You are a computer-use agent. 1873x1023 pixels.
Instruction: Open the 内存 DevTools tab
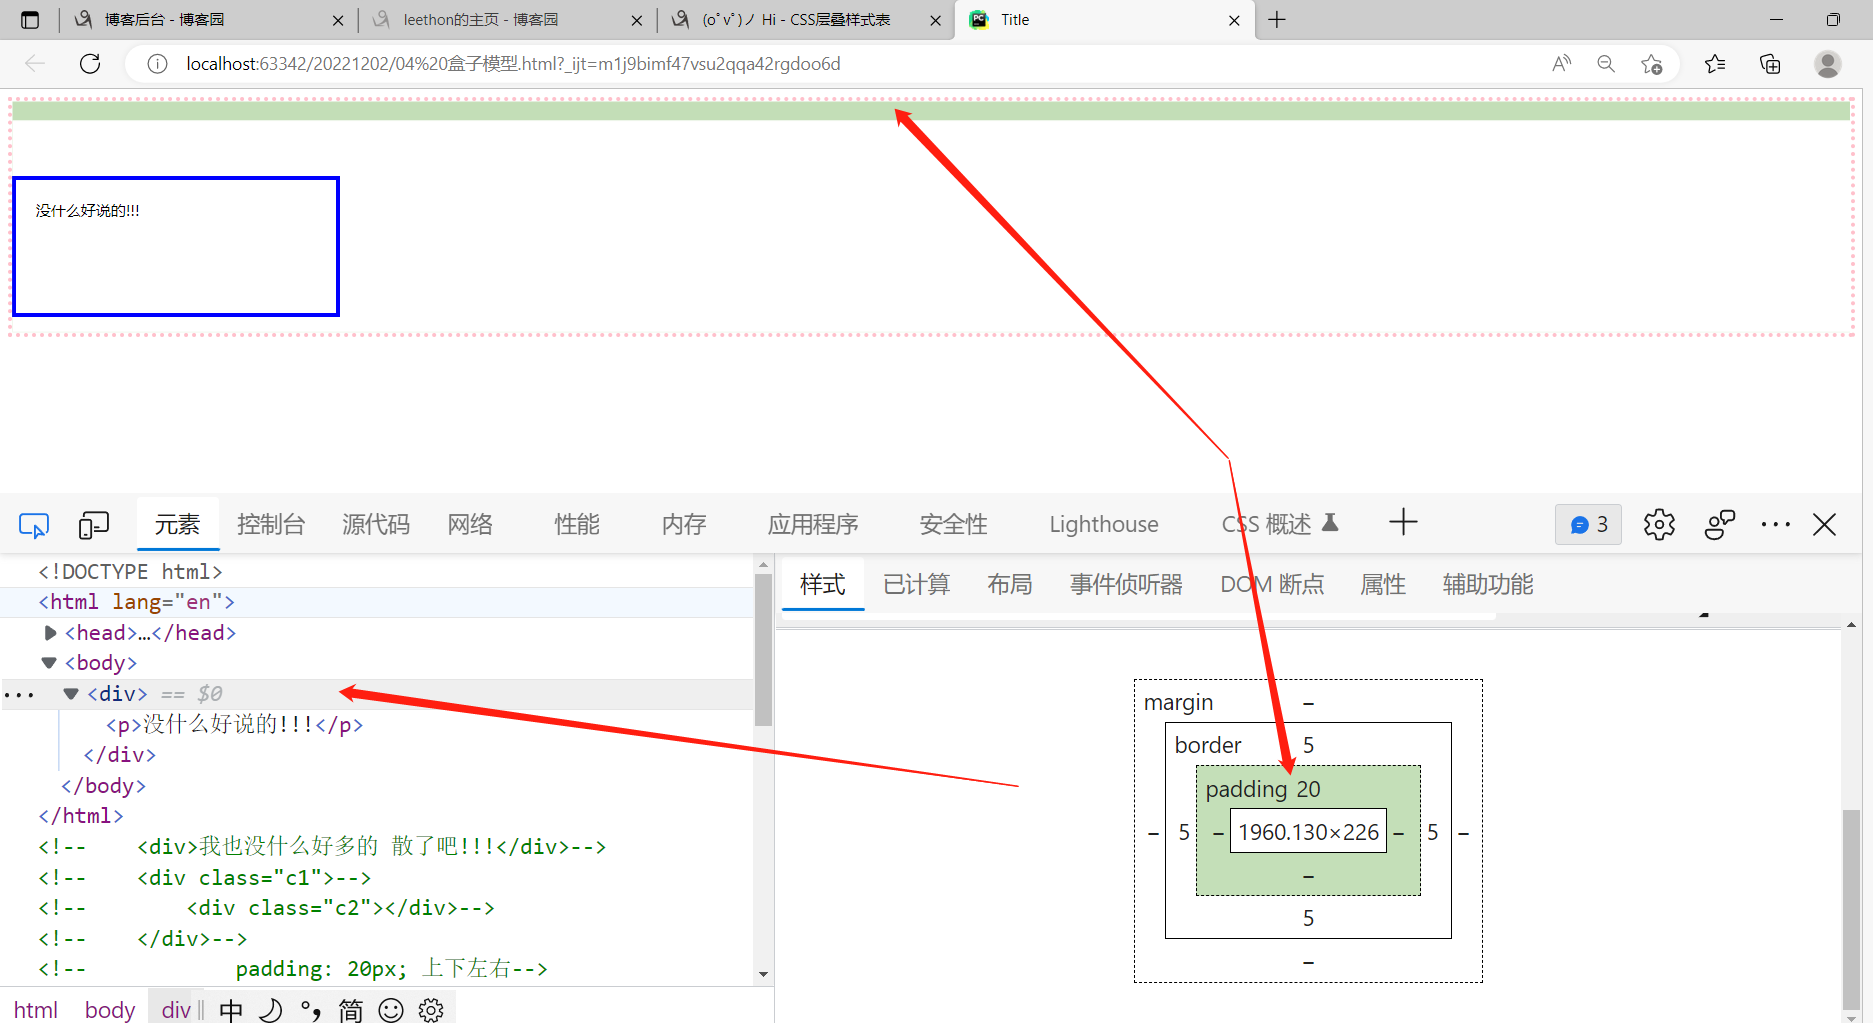684,525
